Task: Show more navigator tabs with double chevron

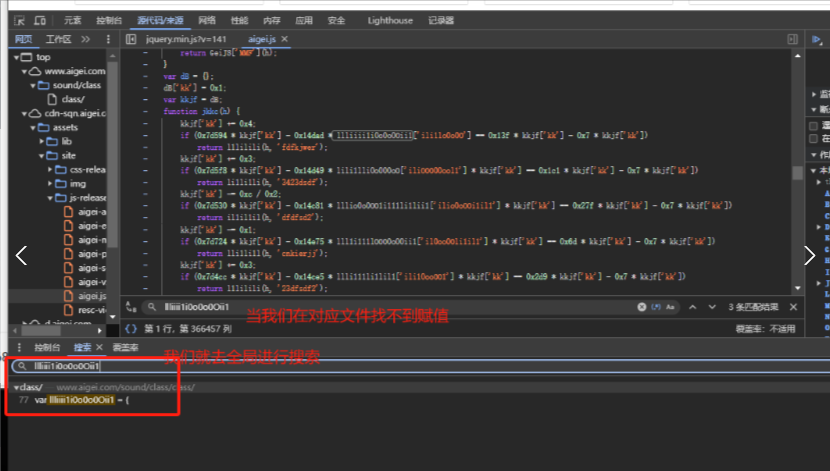Action: pyautogui.click(x=86, y=39)
